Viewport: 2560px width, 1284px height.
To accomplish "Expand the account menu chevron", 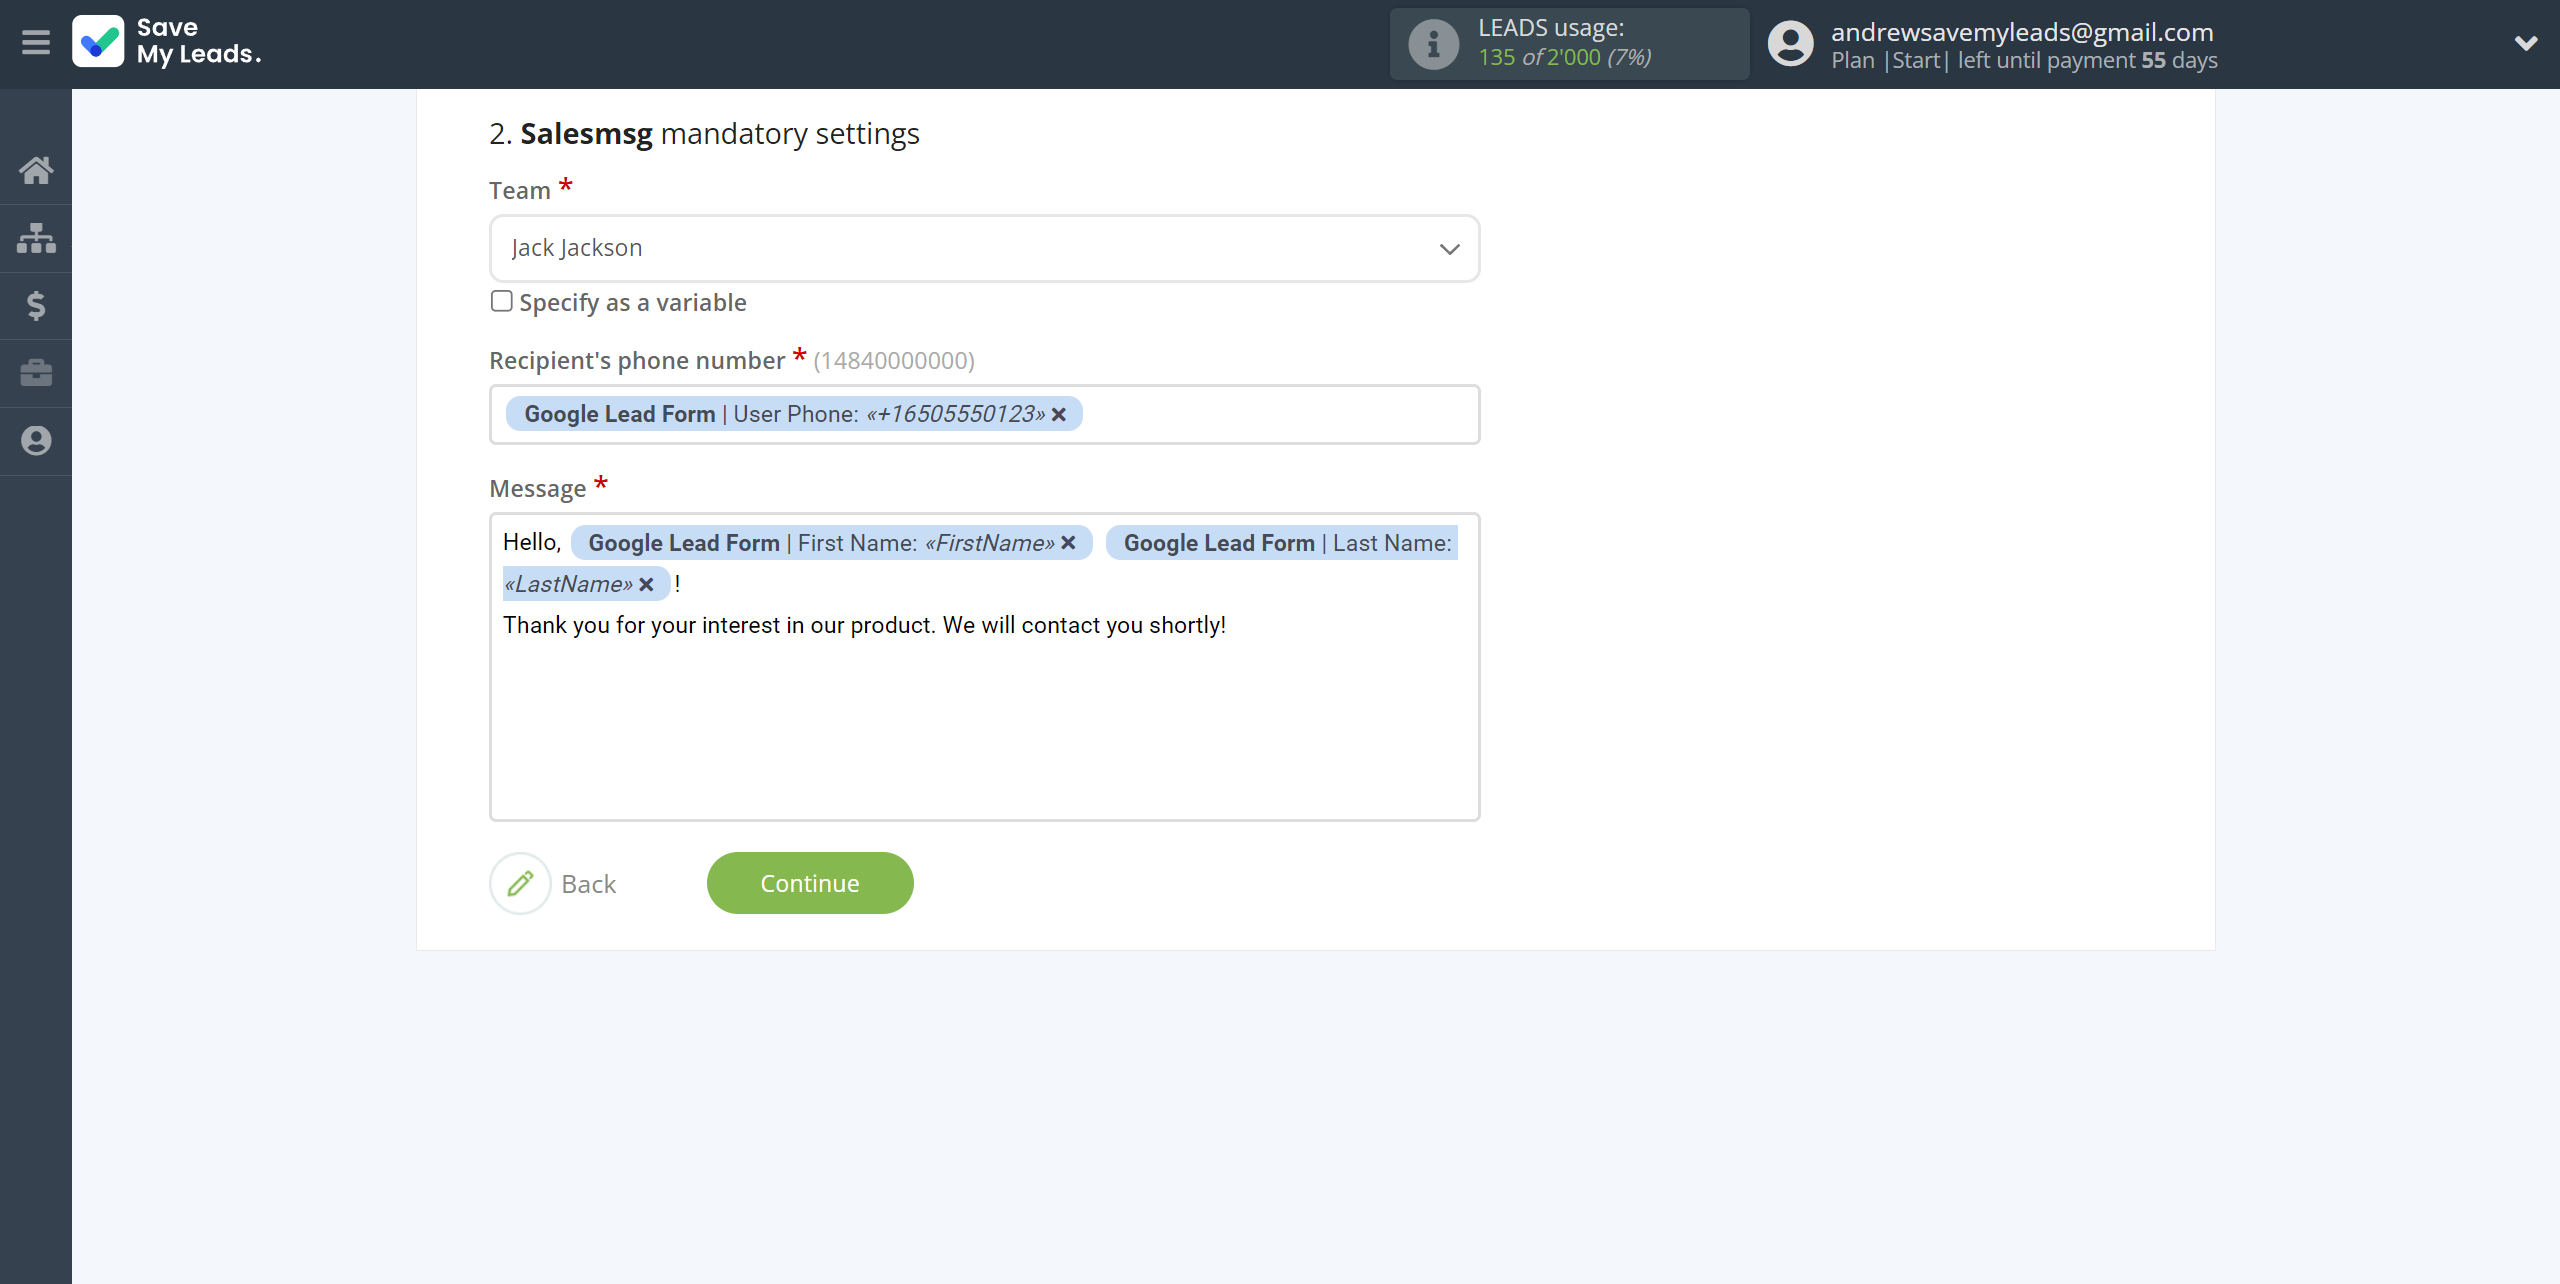I will pyautogui.click(x=2526, y=43).
